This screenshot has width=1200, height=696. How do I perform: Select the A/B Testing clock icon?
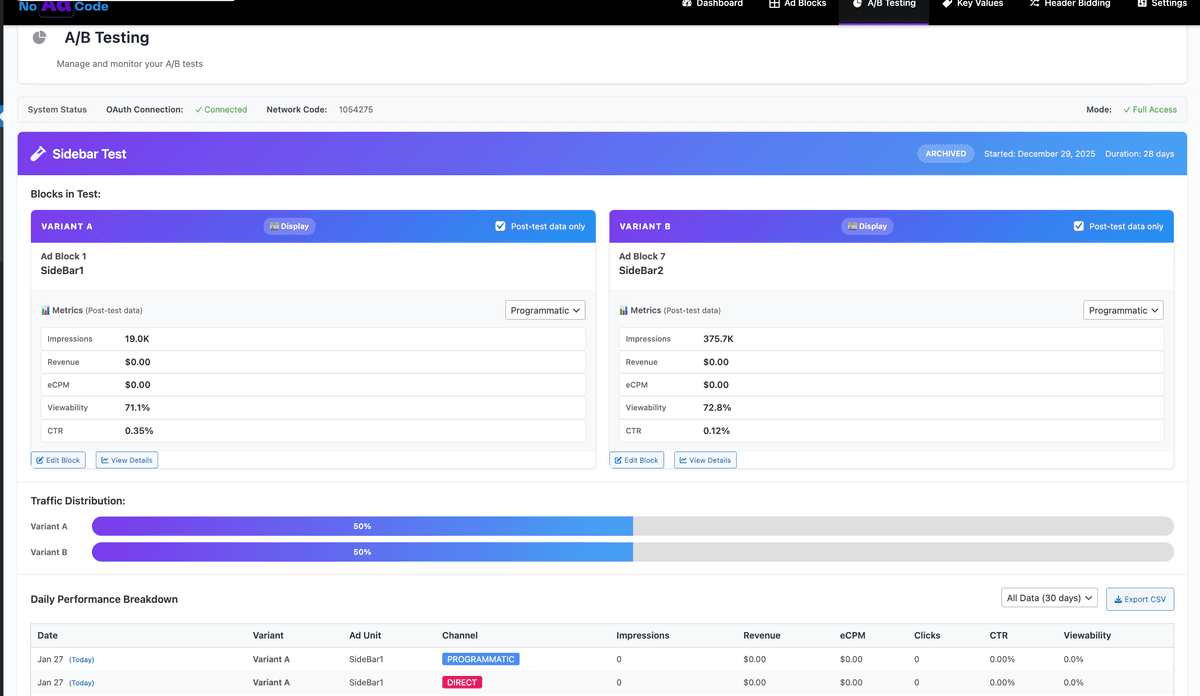point(856,4)
